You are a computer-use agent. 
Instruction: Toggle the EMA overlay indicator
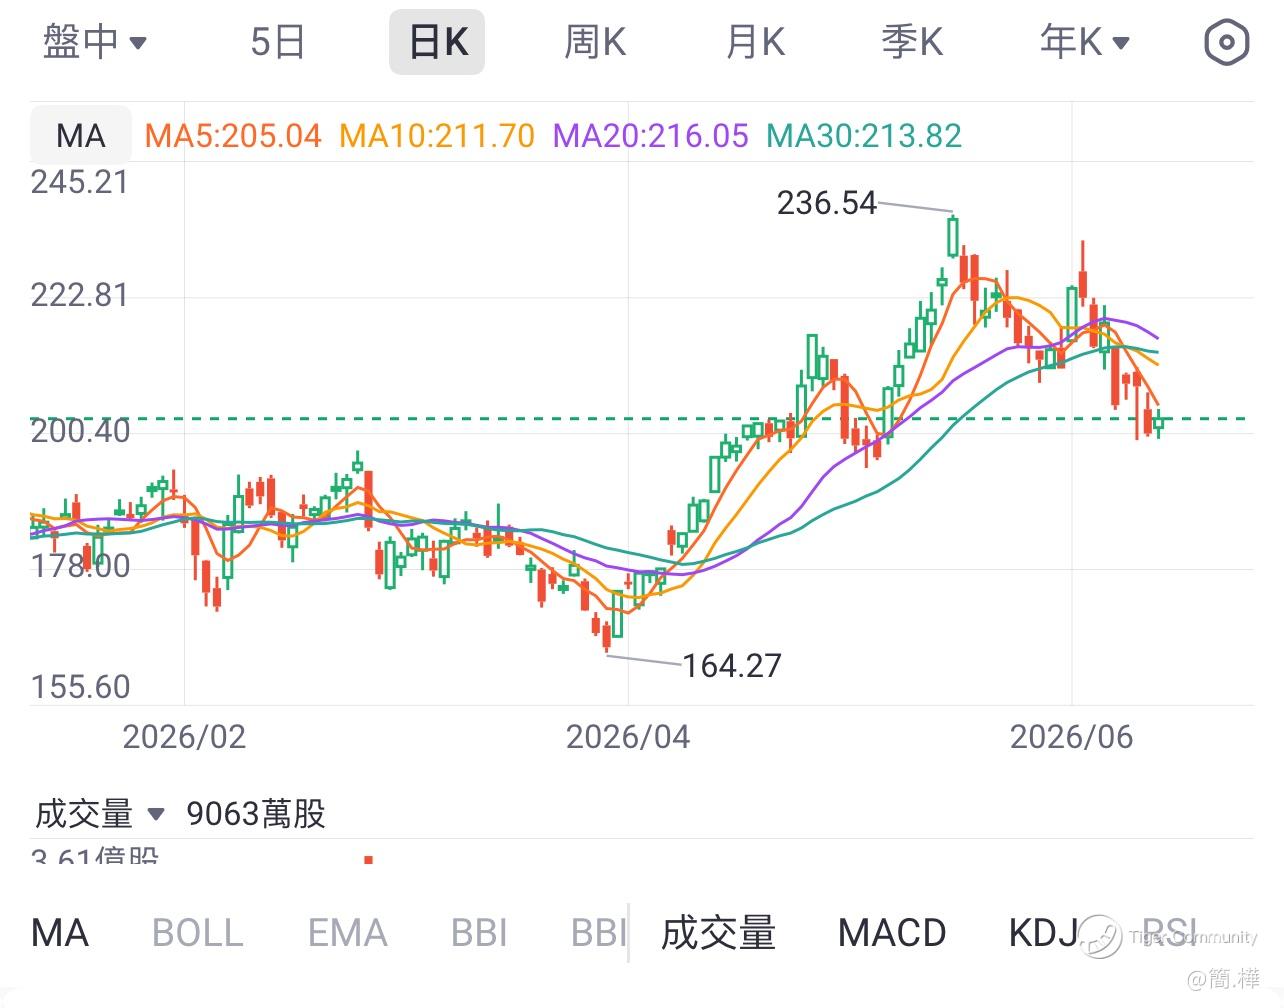(x=347, y=933)
